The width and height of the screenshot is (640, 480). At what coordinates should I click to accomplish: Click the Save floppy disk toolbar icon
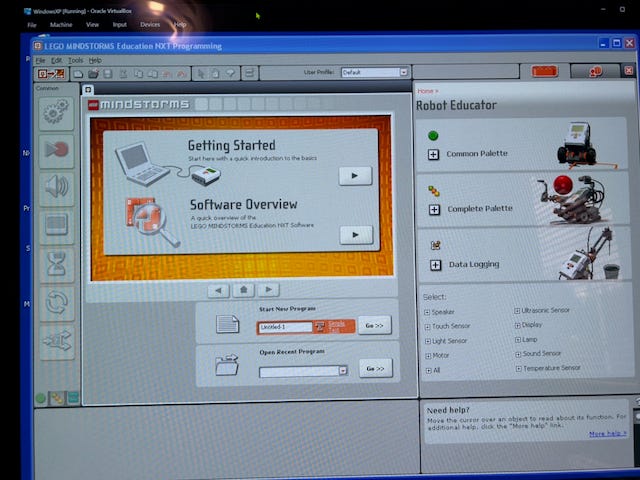pyautogui.click(x=108, y=74)
